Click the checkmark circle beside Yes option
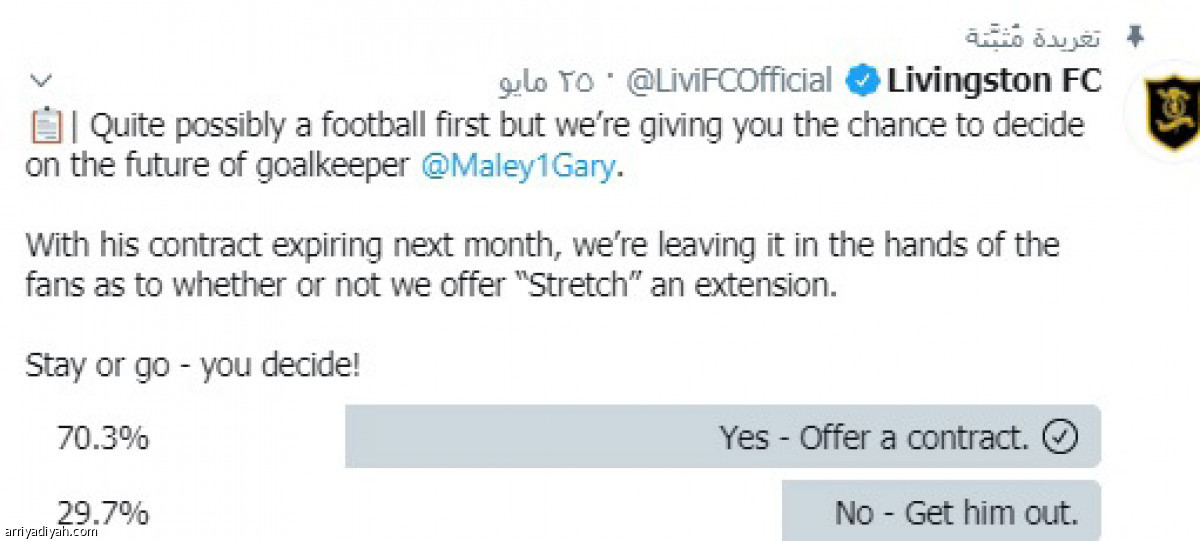Image resolution: width=1200 pixels, height=541 pixels. (1058, 437)
